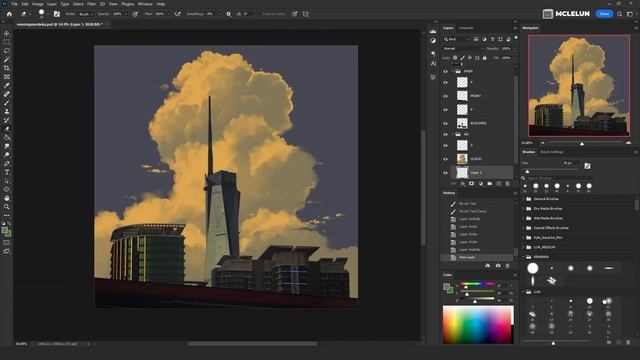Select the Horizontal Type tool
The width and height of the screenshot is (640, 360).
coord(7,172)
